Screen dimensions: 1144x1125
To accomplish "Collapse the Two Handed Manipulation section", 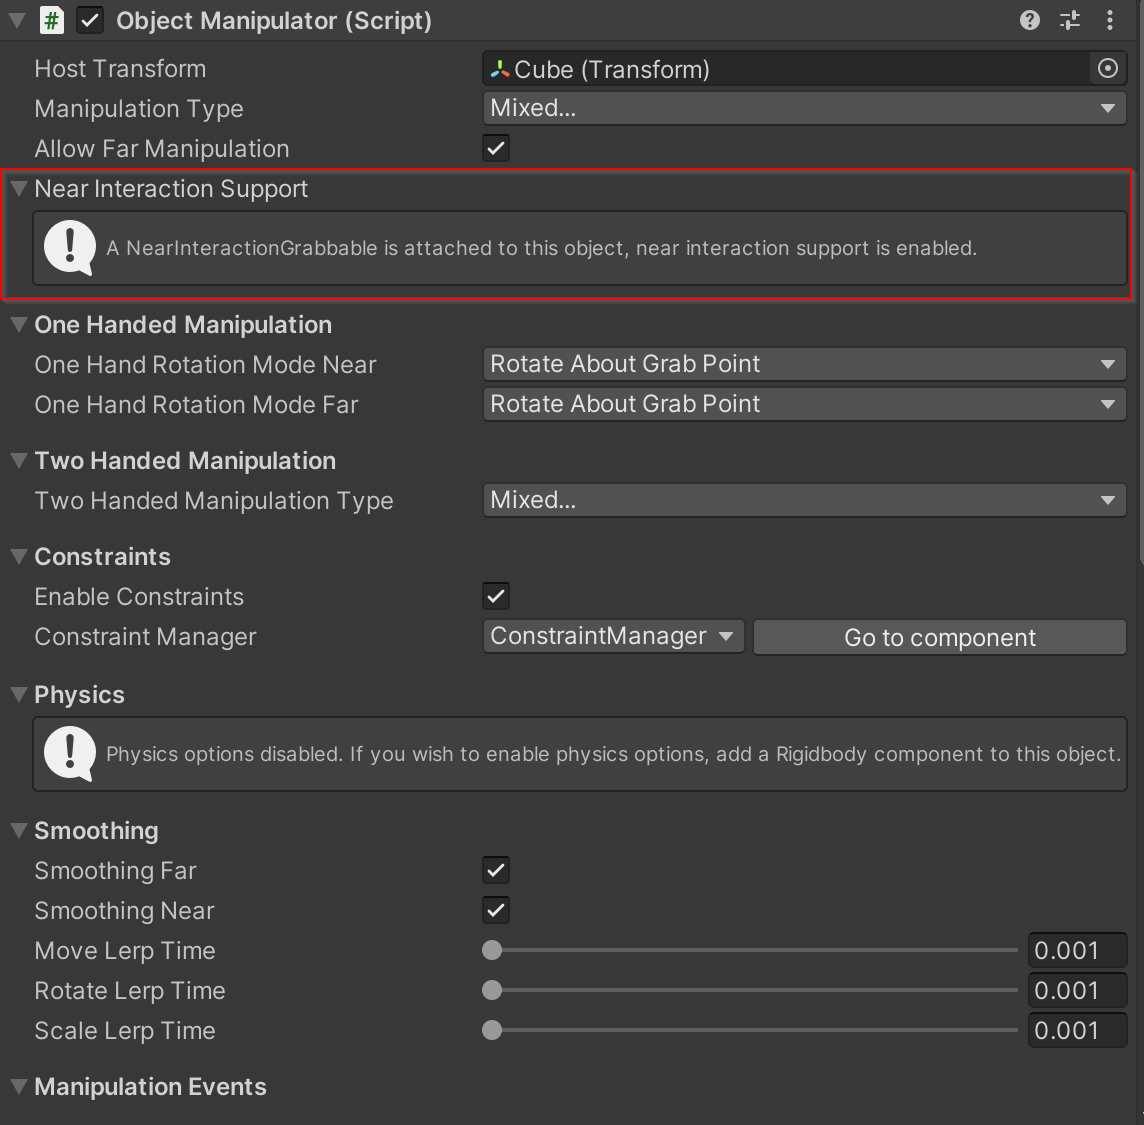I will point(17,460).
